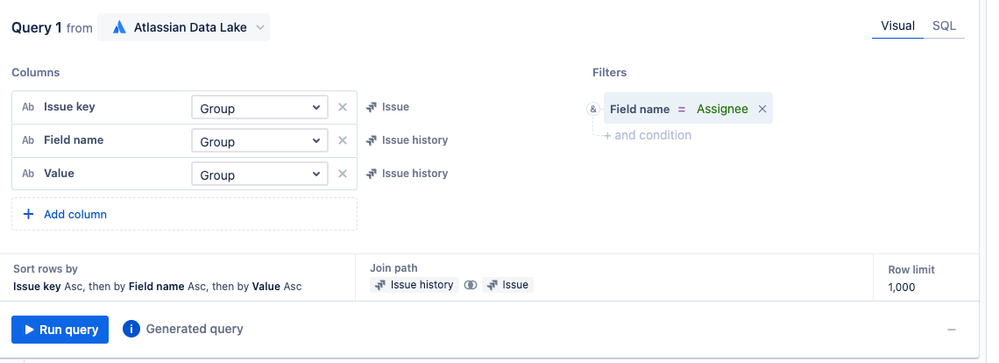999x363 pixels.
Task: Switch to the SQL tab
Action: pyautogui.click(x=944, y=26)
